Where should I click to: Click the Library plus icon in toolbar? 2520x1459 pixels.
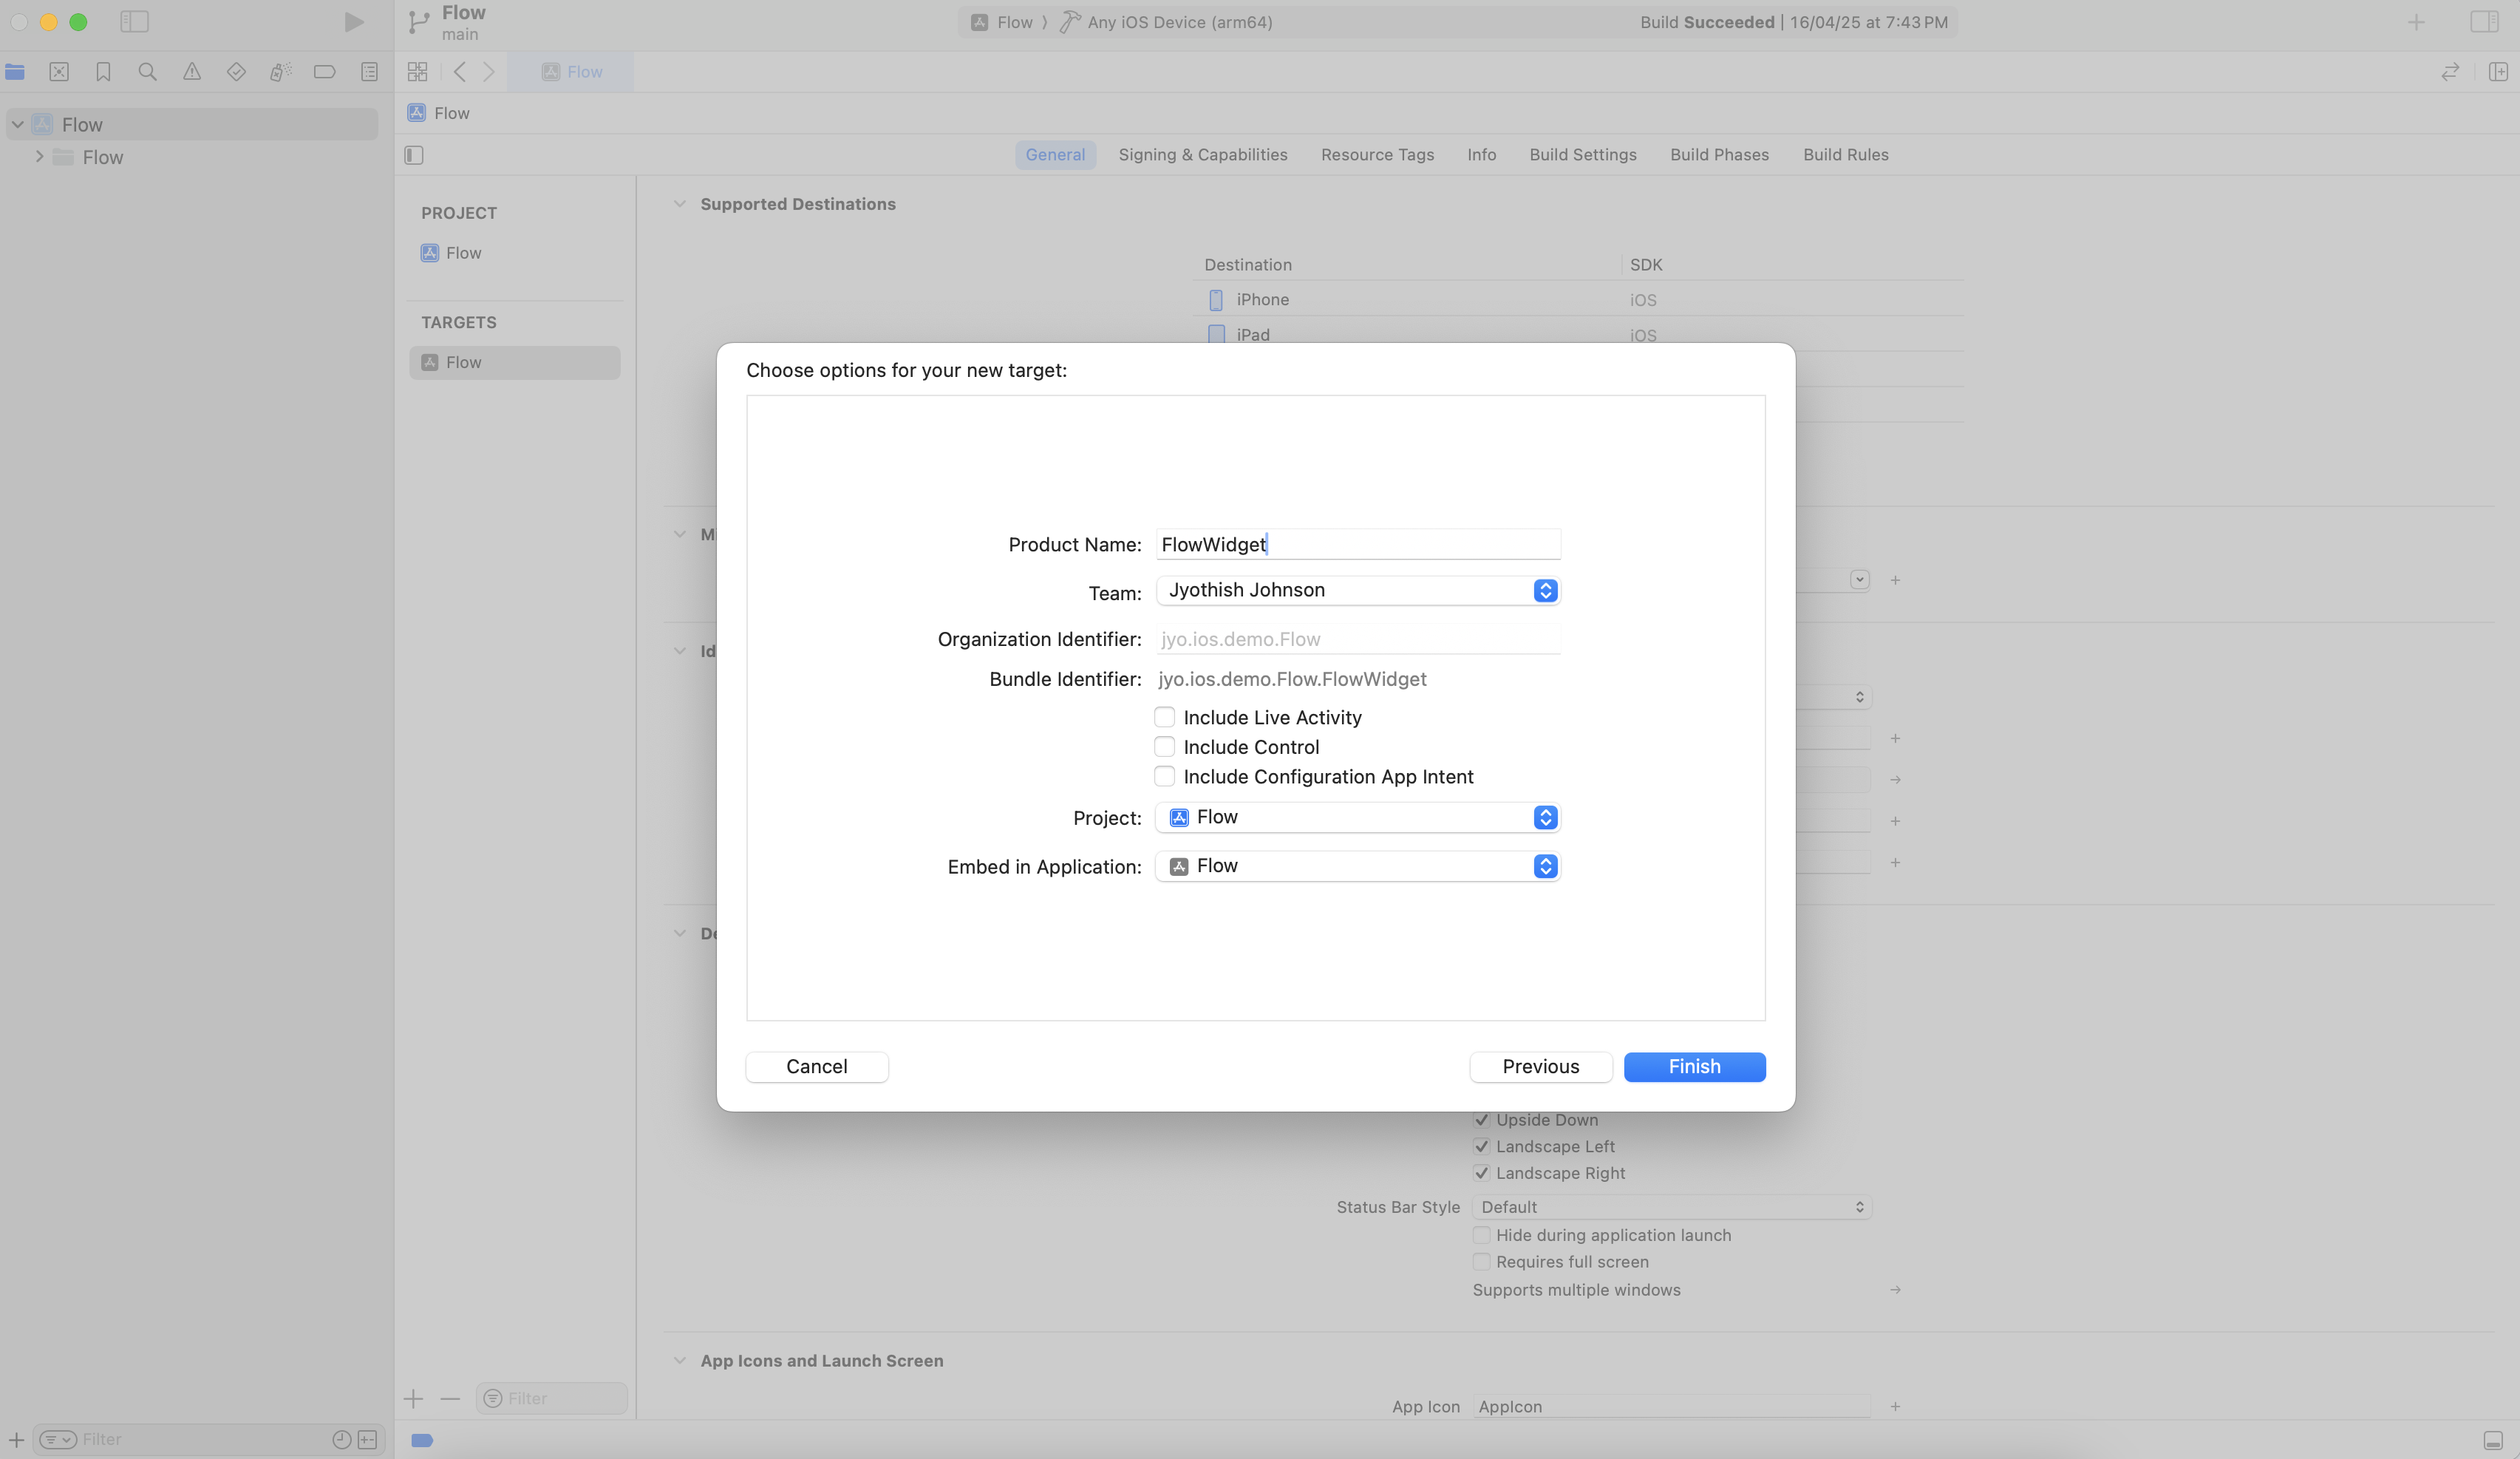click(x=2416, y=22)
